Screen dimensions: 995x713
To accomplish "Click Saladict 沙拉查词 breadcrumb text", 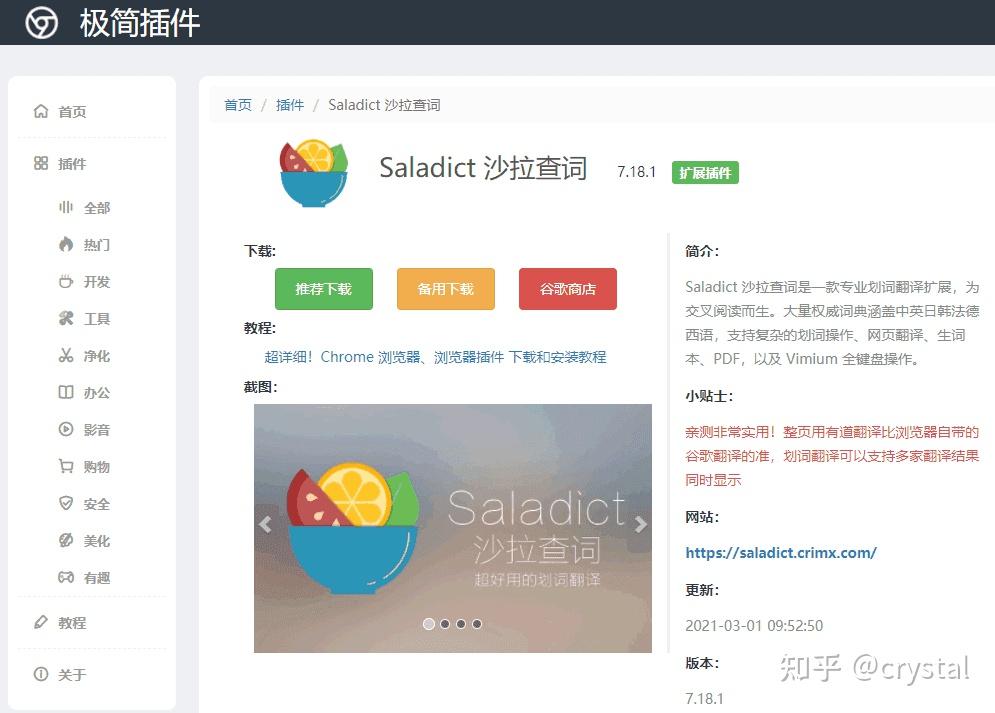I will (384, 105).
